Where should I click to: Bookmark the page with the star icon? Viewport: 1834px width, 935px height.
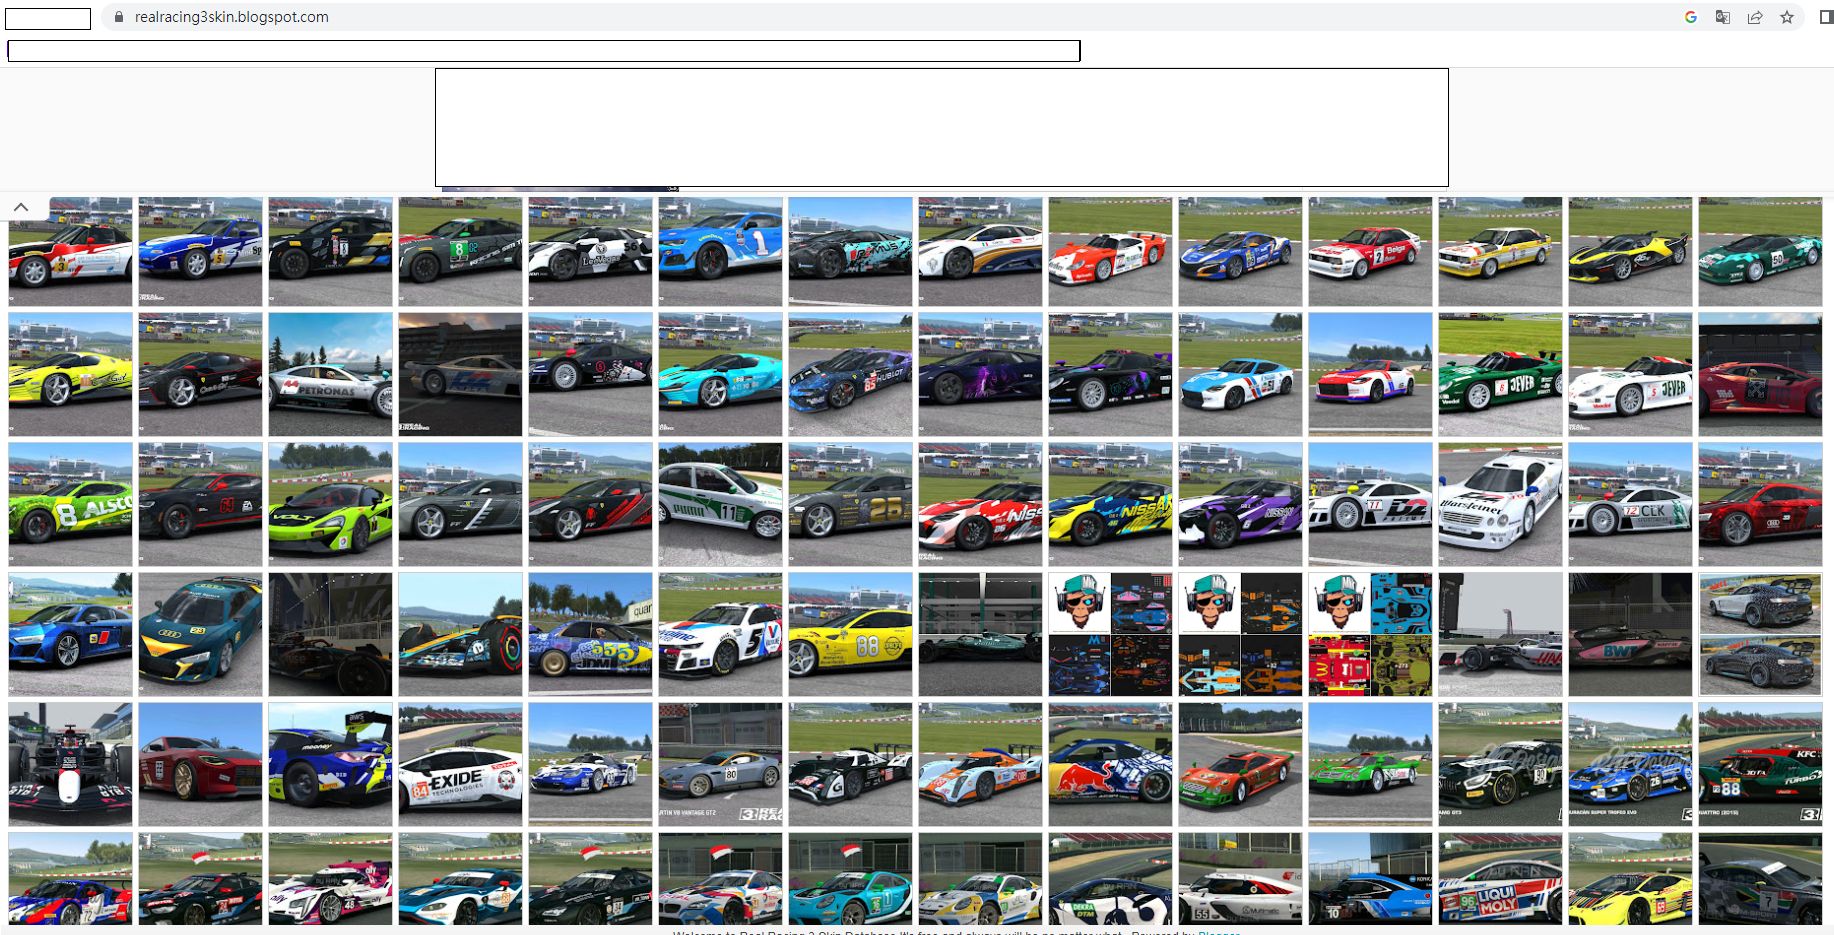1786,17
